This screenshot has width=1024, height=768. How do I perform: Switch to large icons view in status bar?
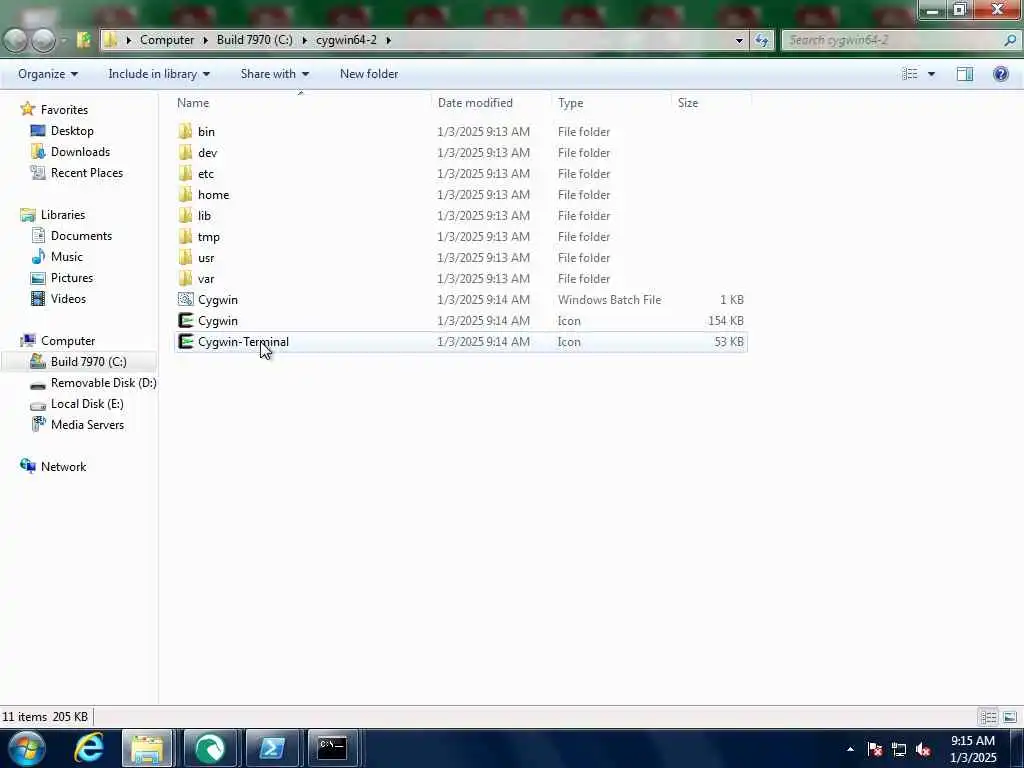click(1010, 717)
